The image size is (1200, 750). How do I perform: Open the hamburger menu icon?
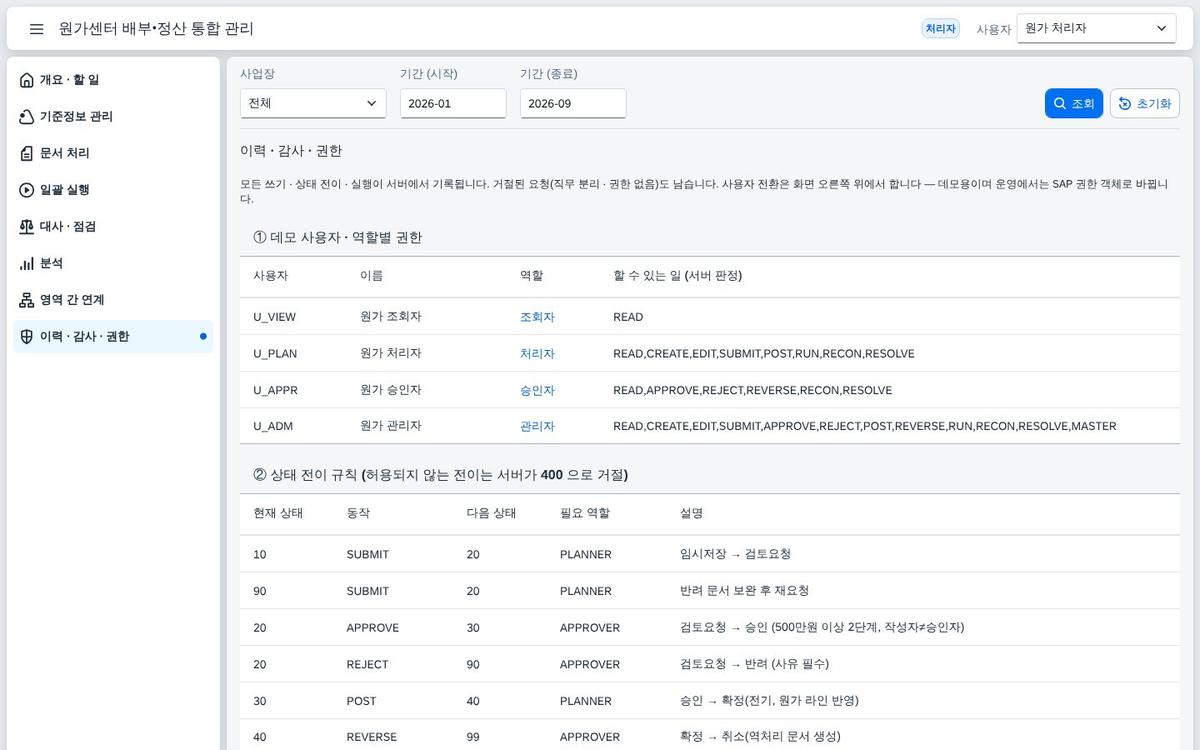36,29
